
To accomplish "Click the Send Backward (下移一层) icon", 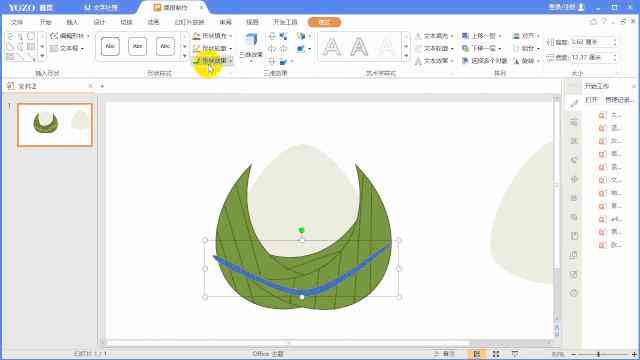I will [465, 48].
